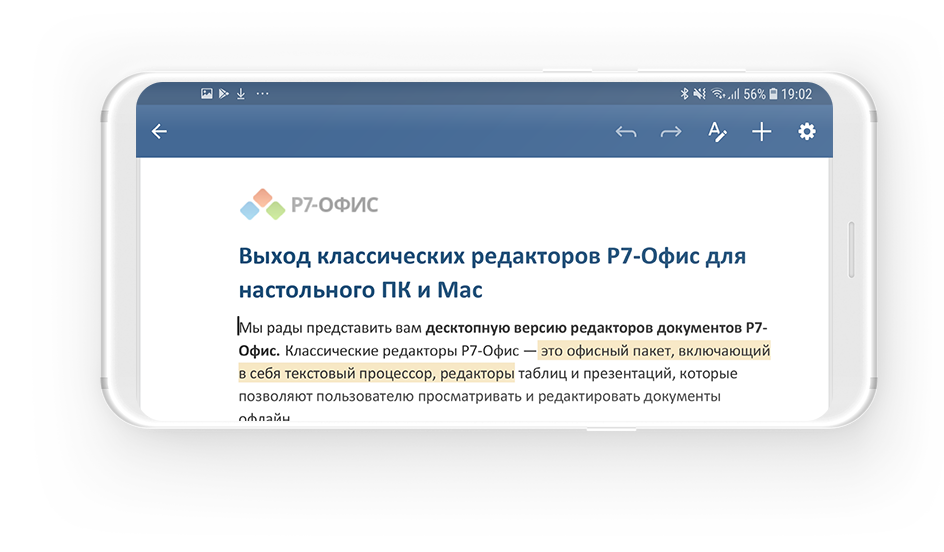
Task: Tap the Bluetooth status icon
Action: coord(684,93)
